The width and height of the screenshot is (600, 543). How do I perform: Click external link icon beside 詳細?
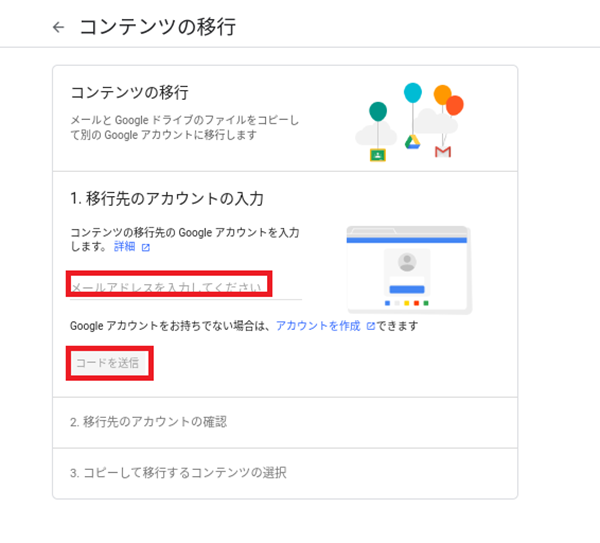pos(146,248)
